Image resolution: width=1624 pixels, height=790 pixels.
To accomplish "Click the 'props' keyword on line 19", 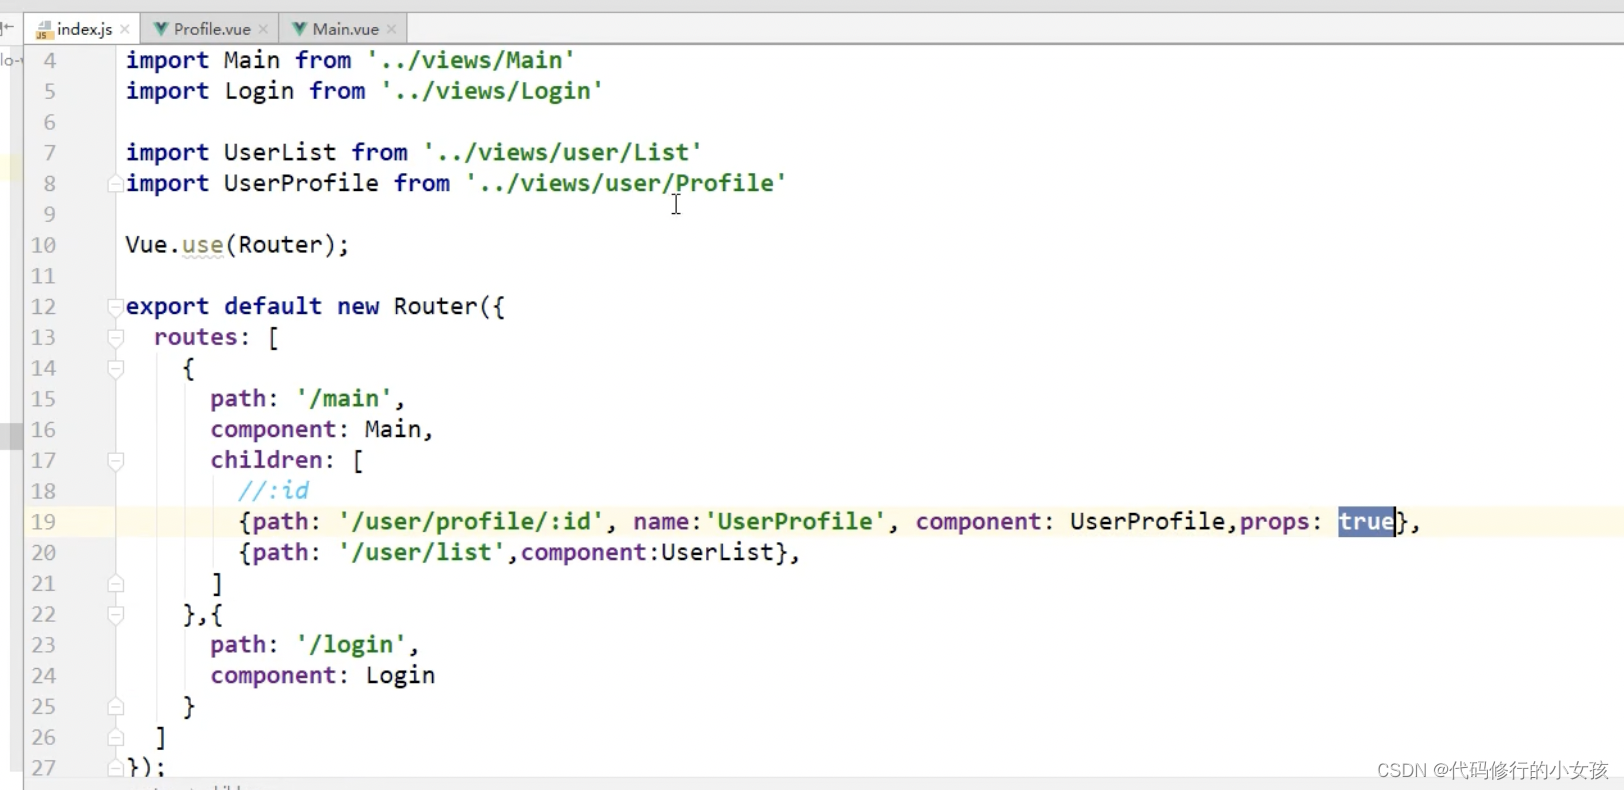I will coord(1274,522).
